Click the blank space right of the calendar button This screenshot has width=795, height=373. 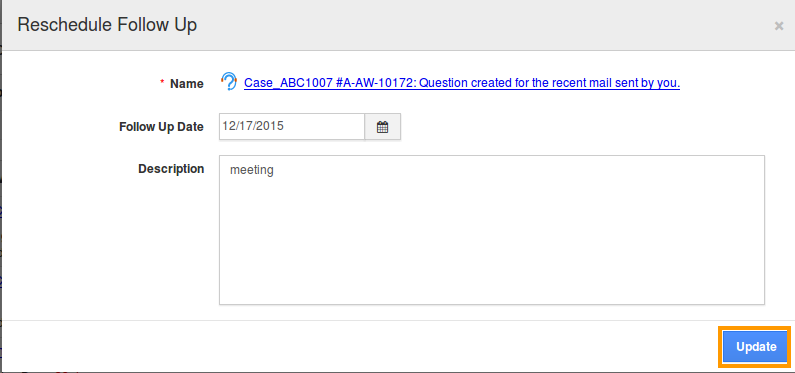[583, 127]
